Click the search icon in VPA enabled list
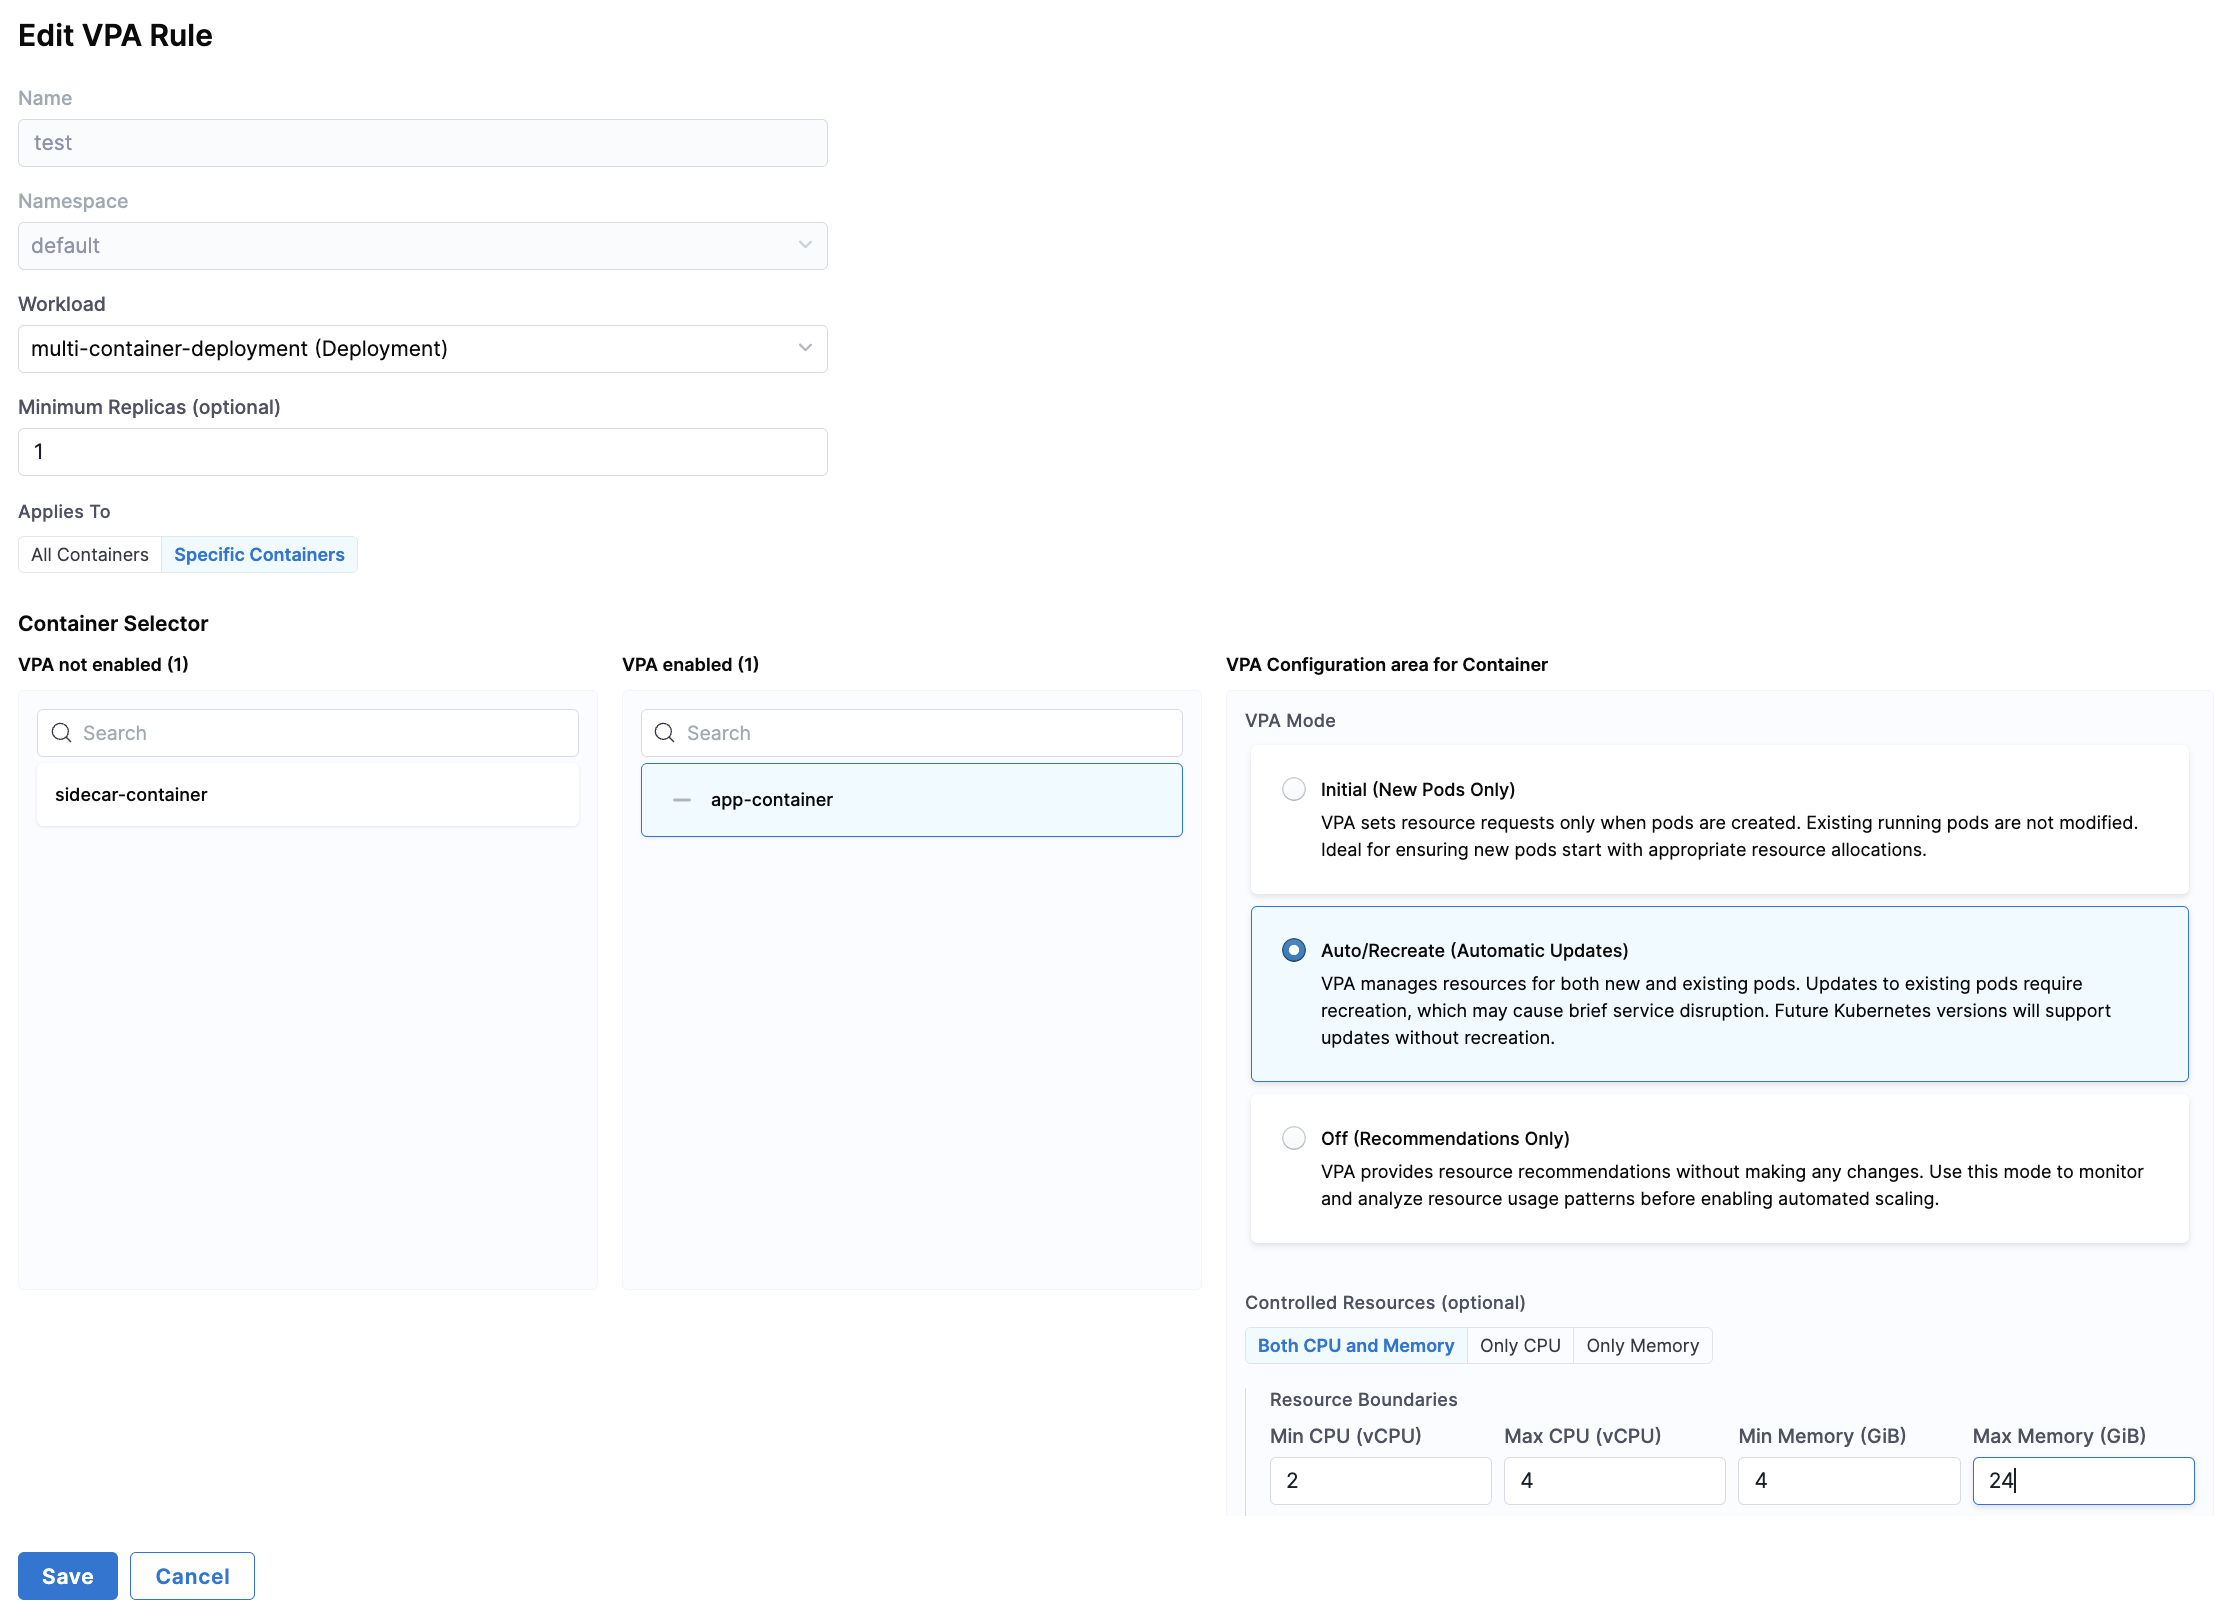The width and height of the screenshot is (2240, 1624). point(665,733)
